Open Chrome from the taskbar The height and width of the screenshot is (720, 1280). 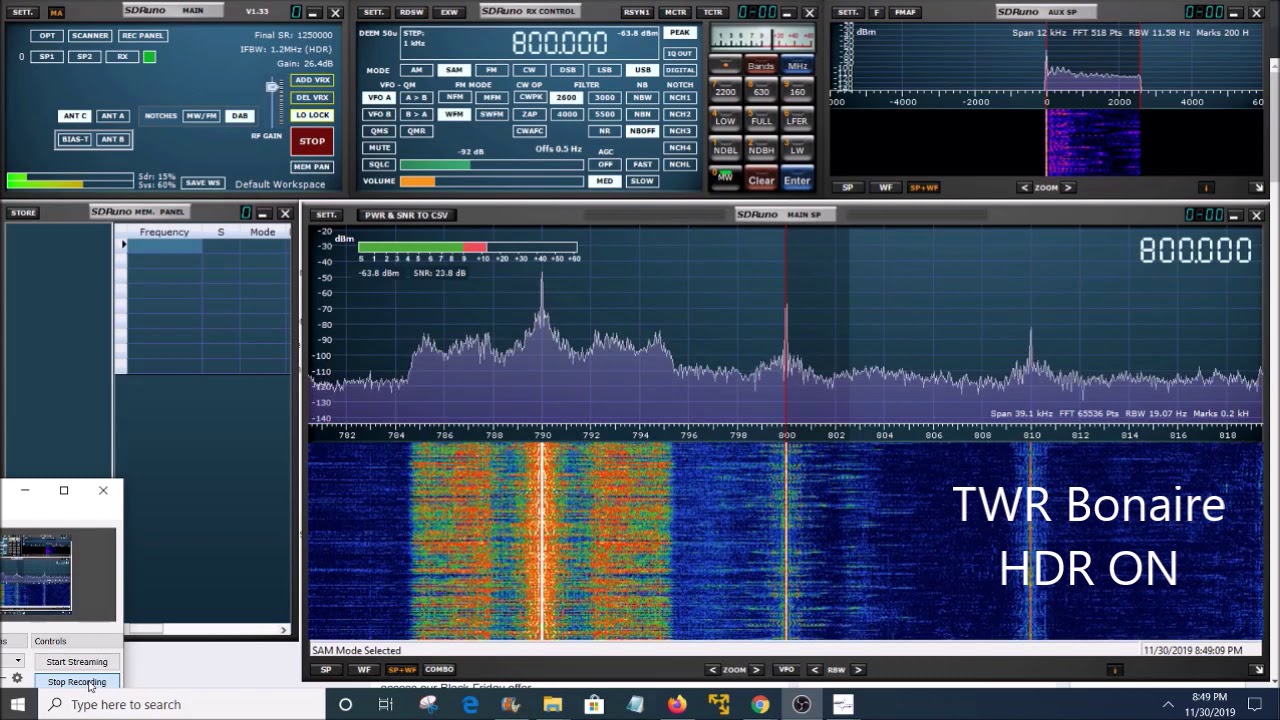pos(760,705)
